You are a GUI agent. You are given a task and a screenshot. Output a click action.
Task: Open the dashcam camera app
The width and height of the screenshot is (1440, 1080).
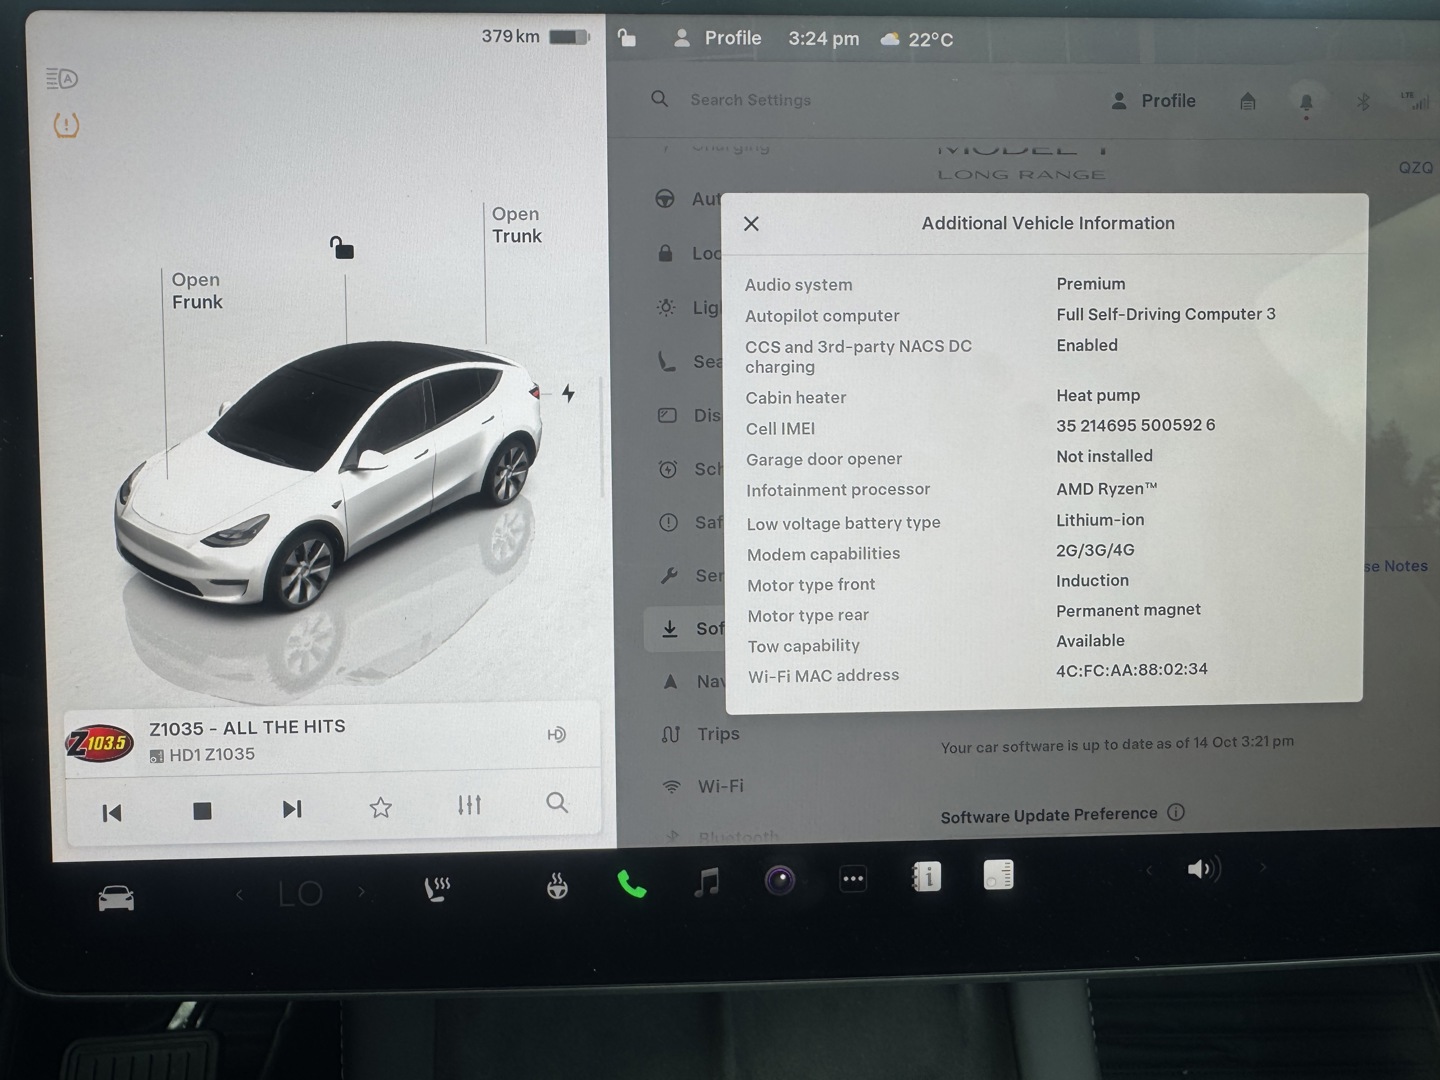tap(780, 880)
